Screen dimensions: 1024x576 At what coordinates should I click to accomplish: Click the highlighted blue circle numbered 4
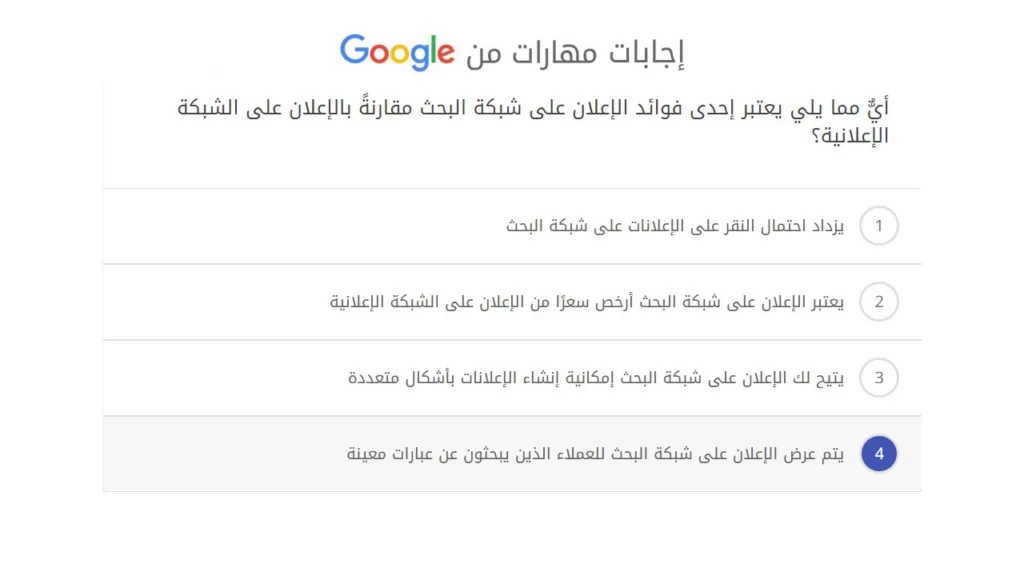879,453
